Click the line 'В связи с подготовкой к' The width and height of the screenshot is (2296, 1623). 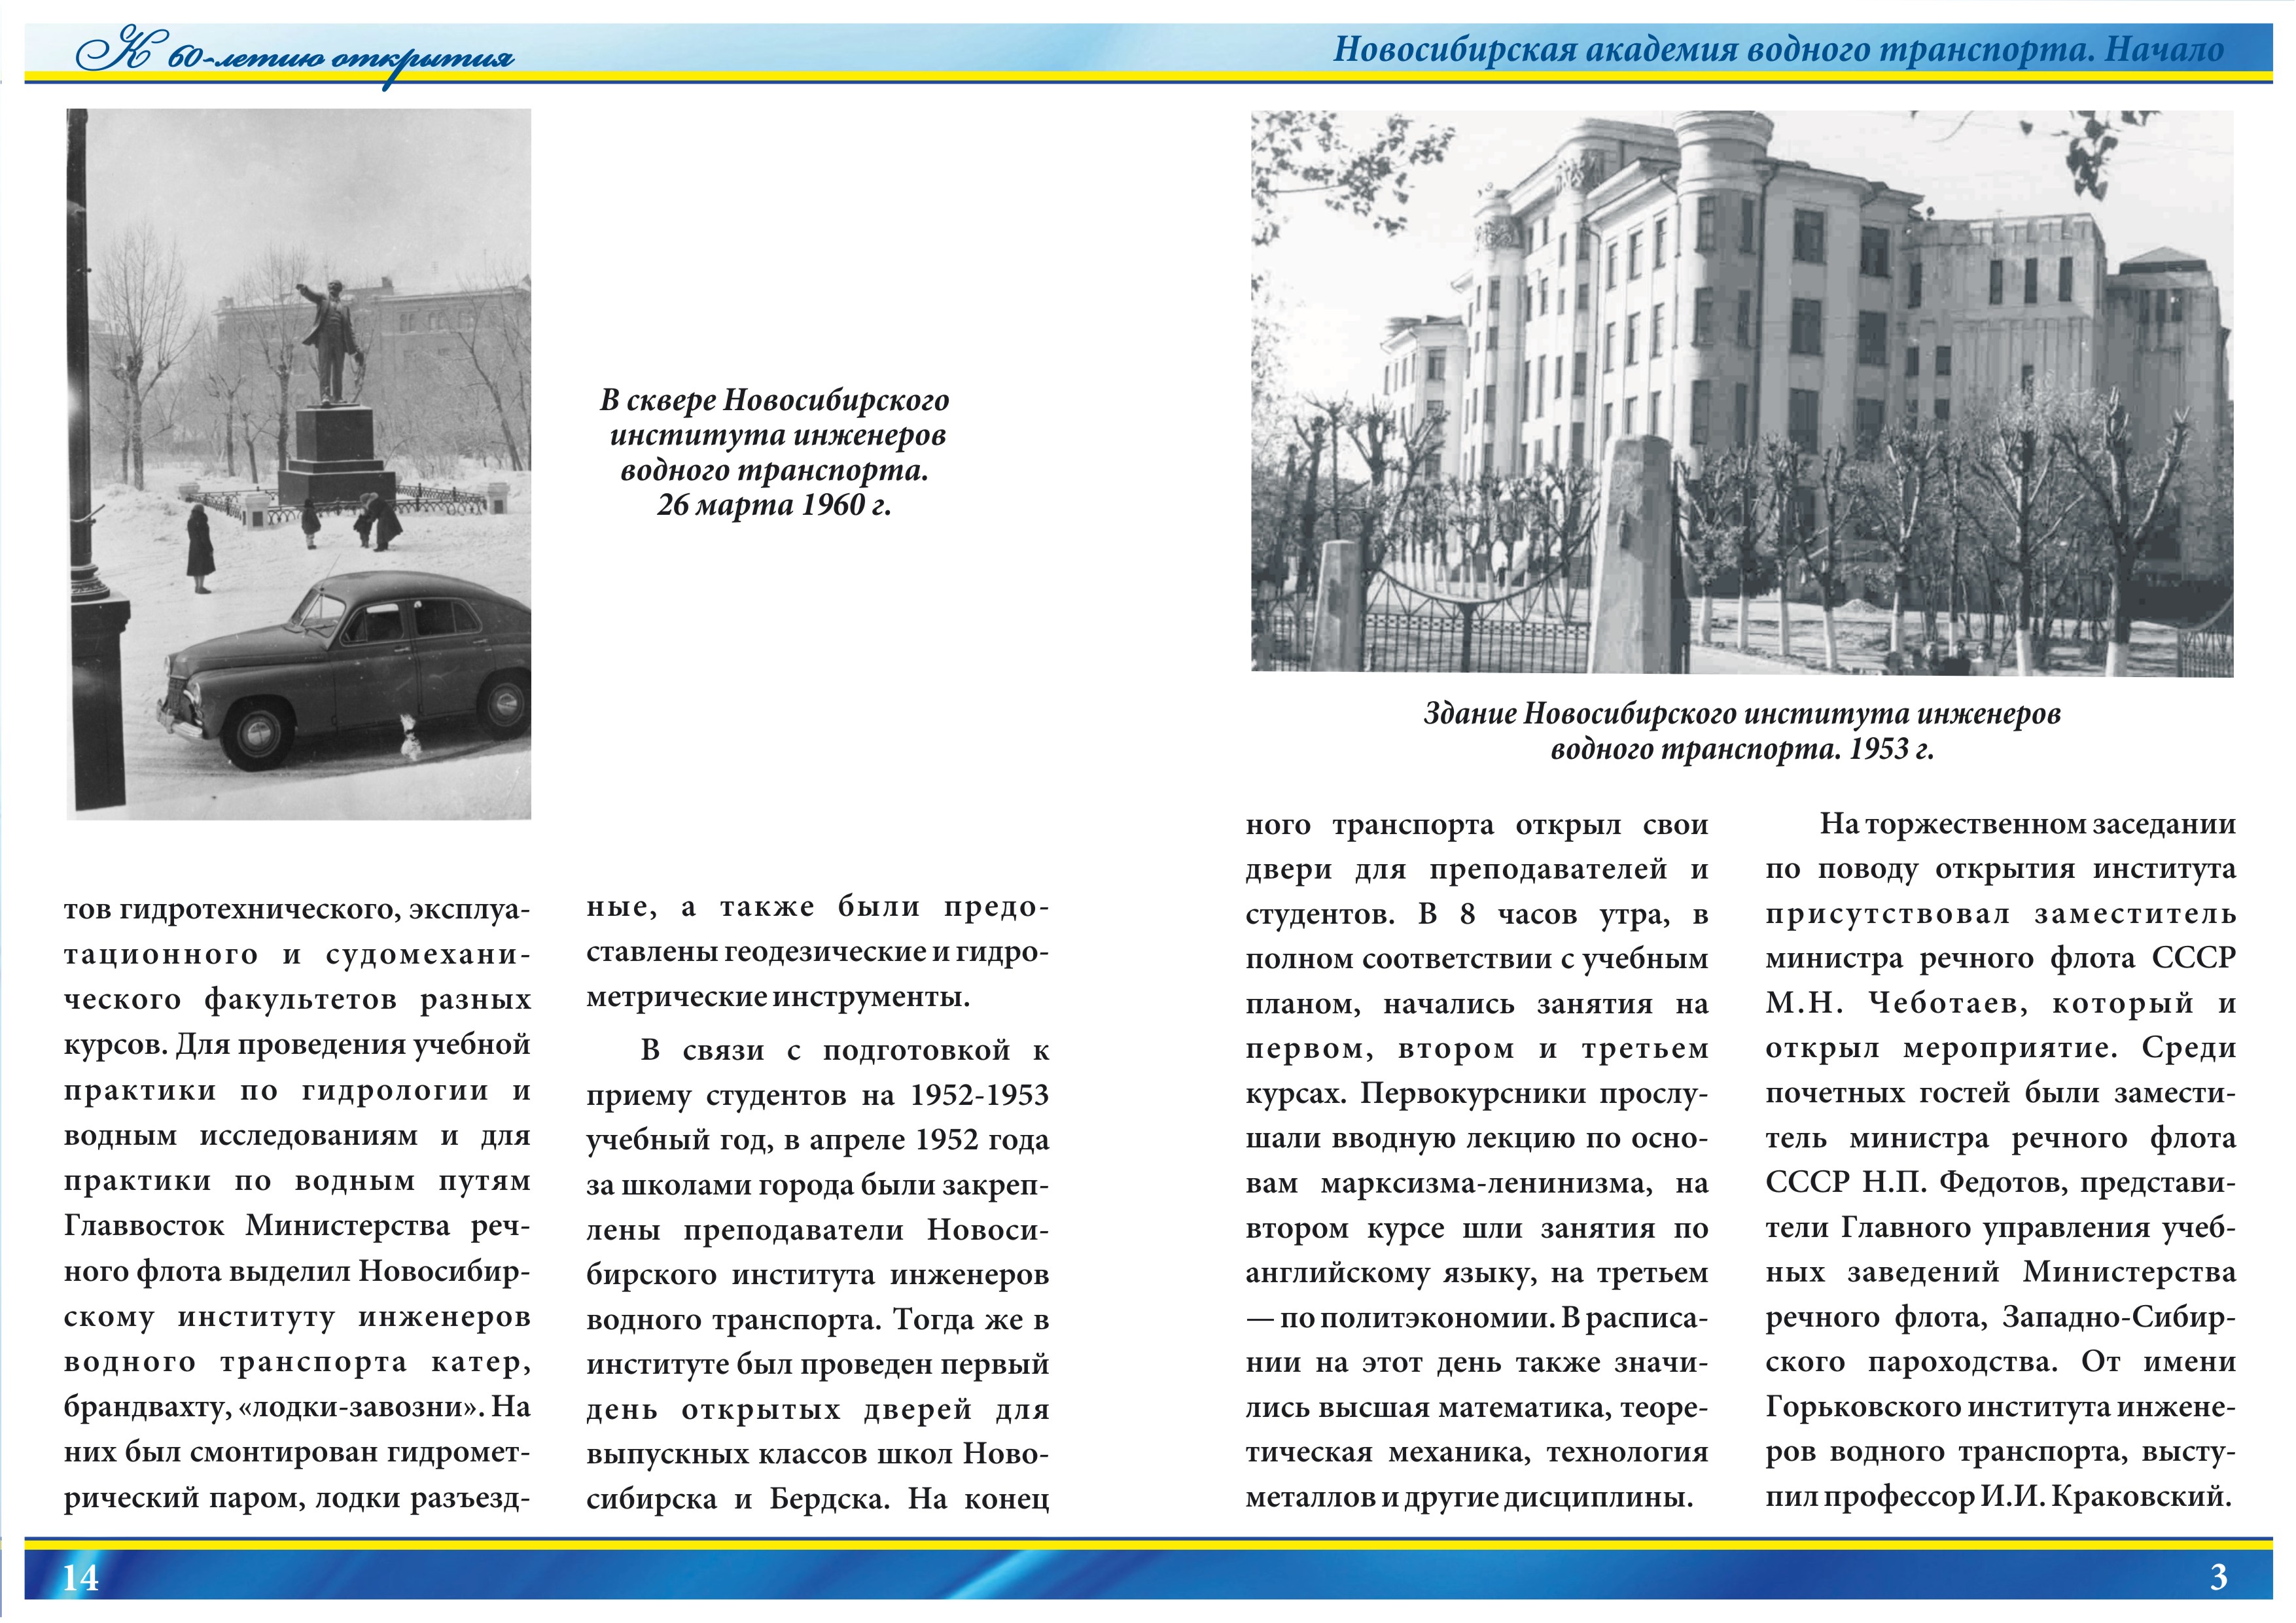[845, 1050]
